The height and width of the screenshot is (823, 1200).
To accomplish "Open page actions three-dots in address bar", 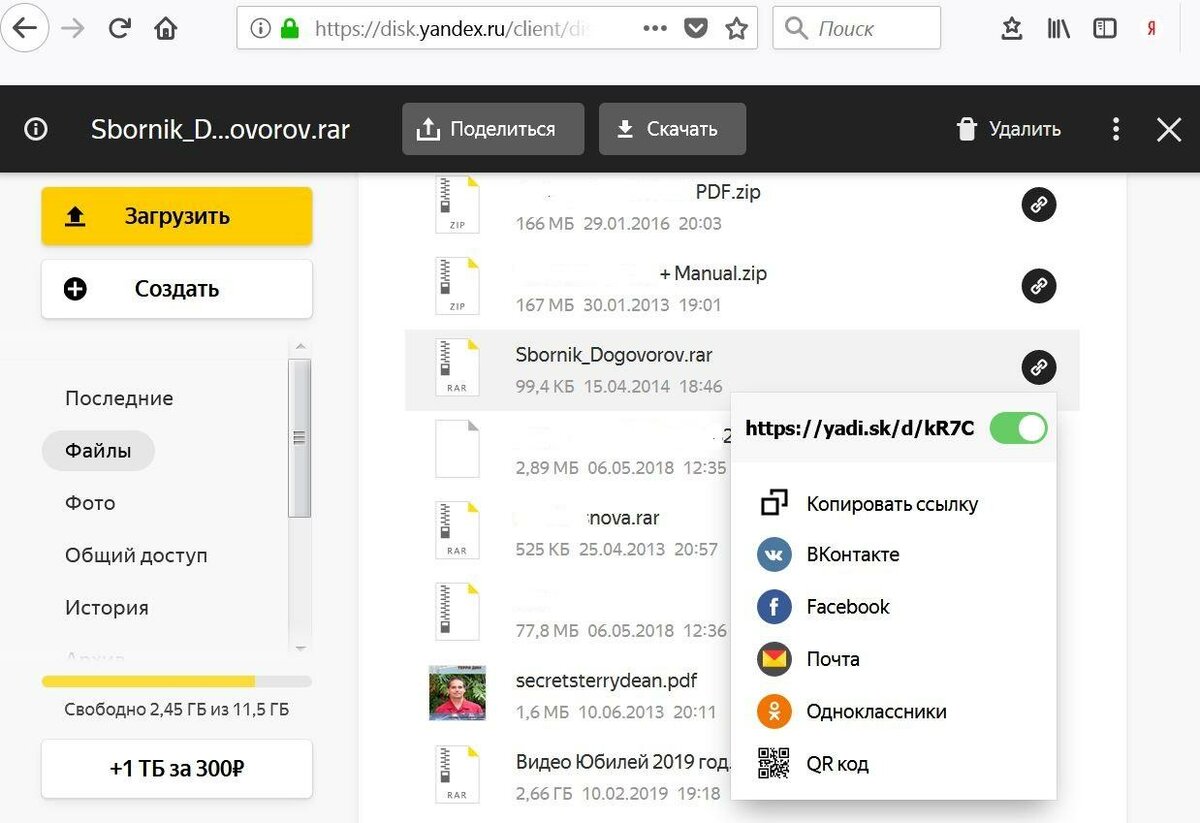I will [655, 29].
